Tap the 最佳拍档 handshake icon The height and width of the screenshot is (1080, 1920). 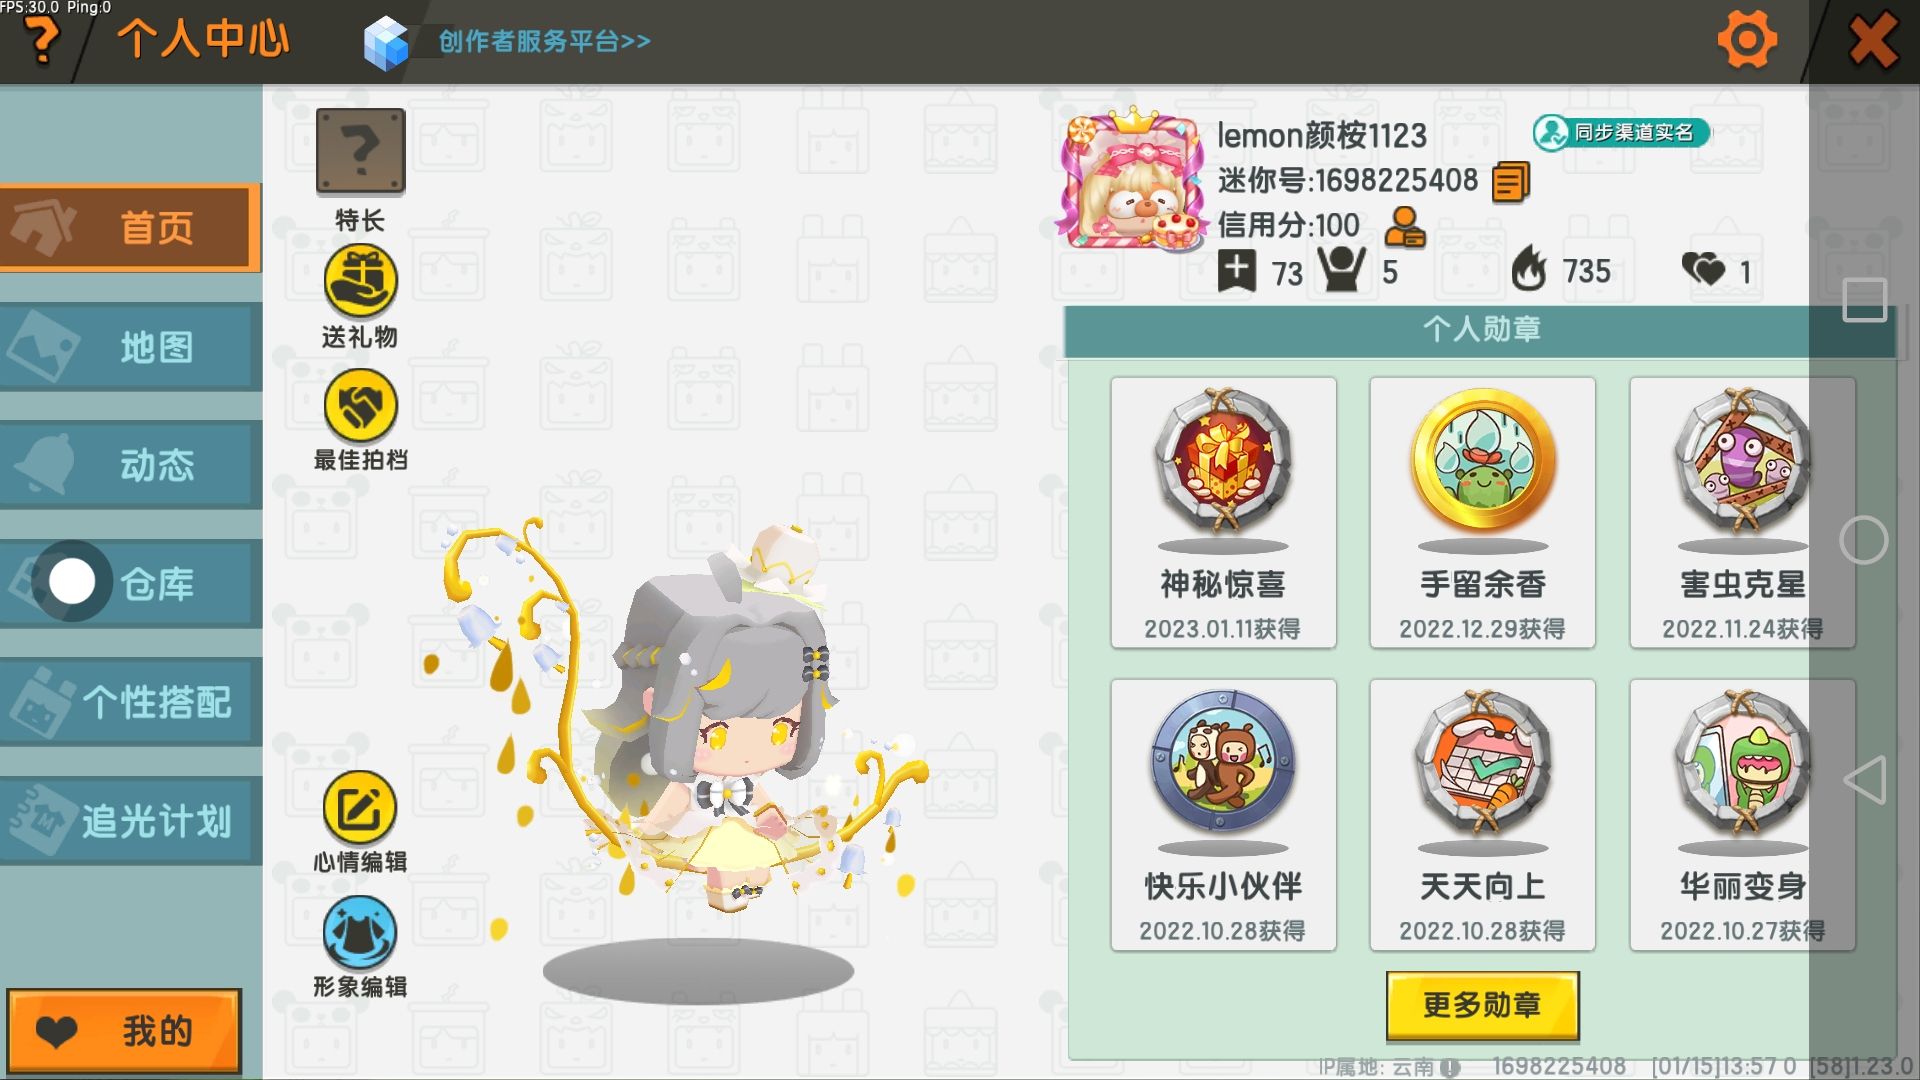click(x=360, y=406)
